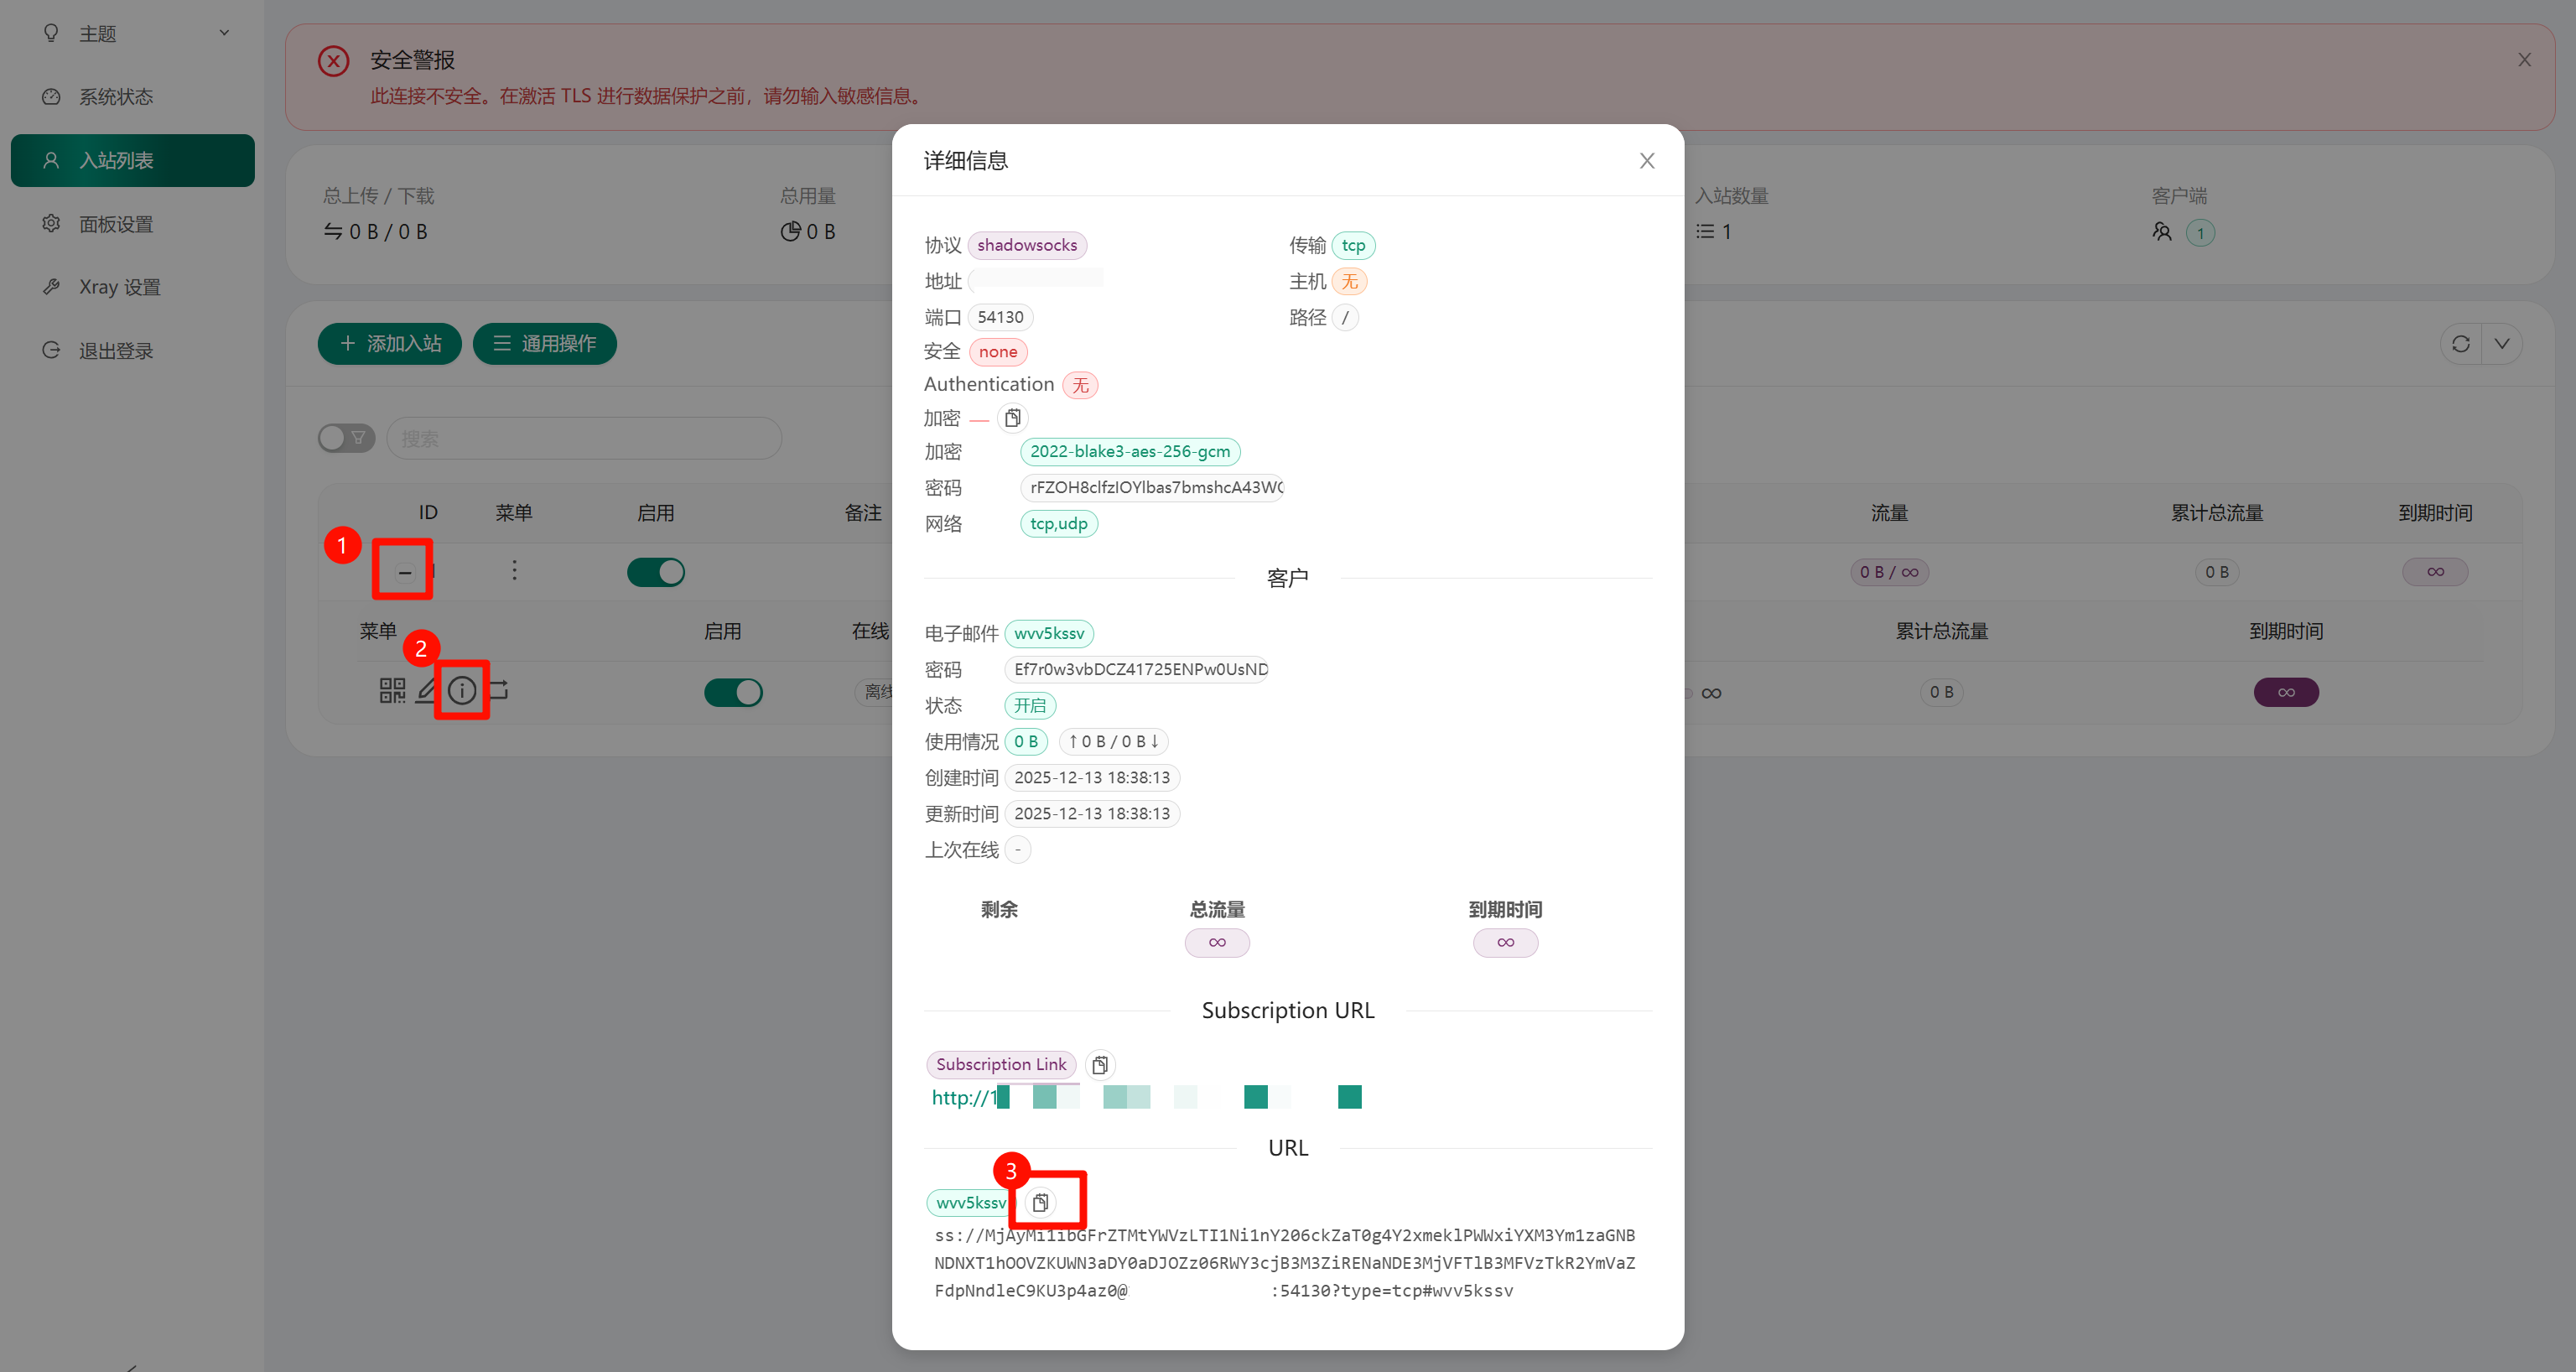Screen dimensions: 2576x1372
Task: Open dropdown arrow next to refresh
Action: [2501, 344]
